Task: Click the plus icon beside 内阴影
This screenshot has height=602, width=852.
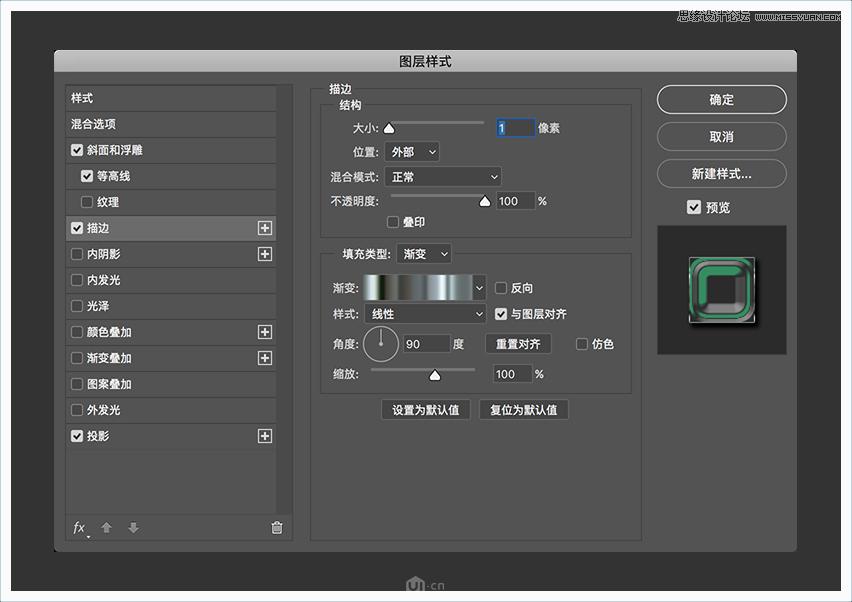Action: click(x=266, y=254)
